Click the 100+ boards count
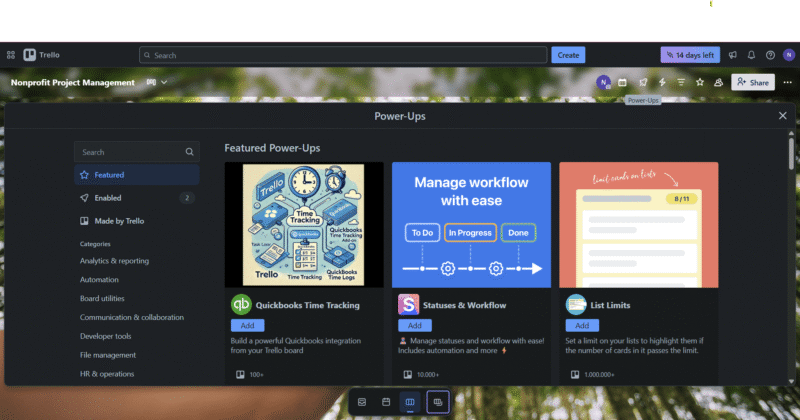 (x=250, y=375)
